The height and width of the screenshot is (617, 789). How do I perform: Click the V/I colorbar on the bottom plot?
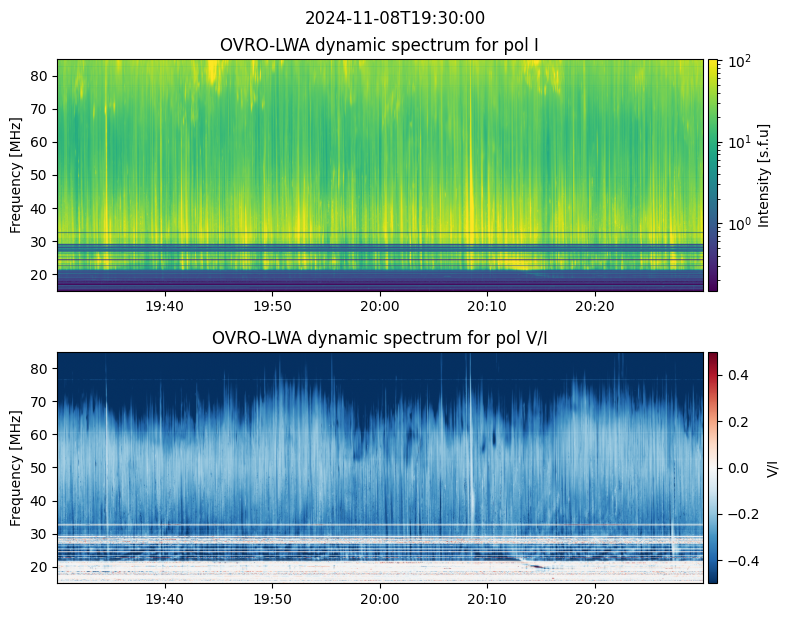[x=713, y=467]
